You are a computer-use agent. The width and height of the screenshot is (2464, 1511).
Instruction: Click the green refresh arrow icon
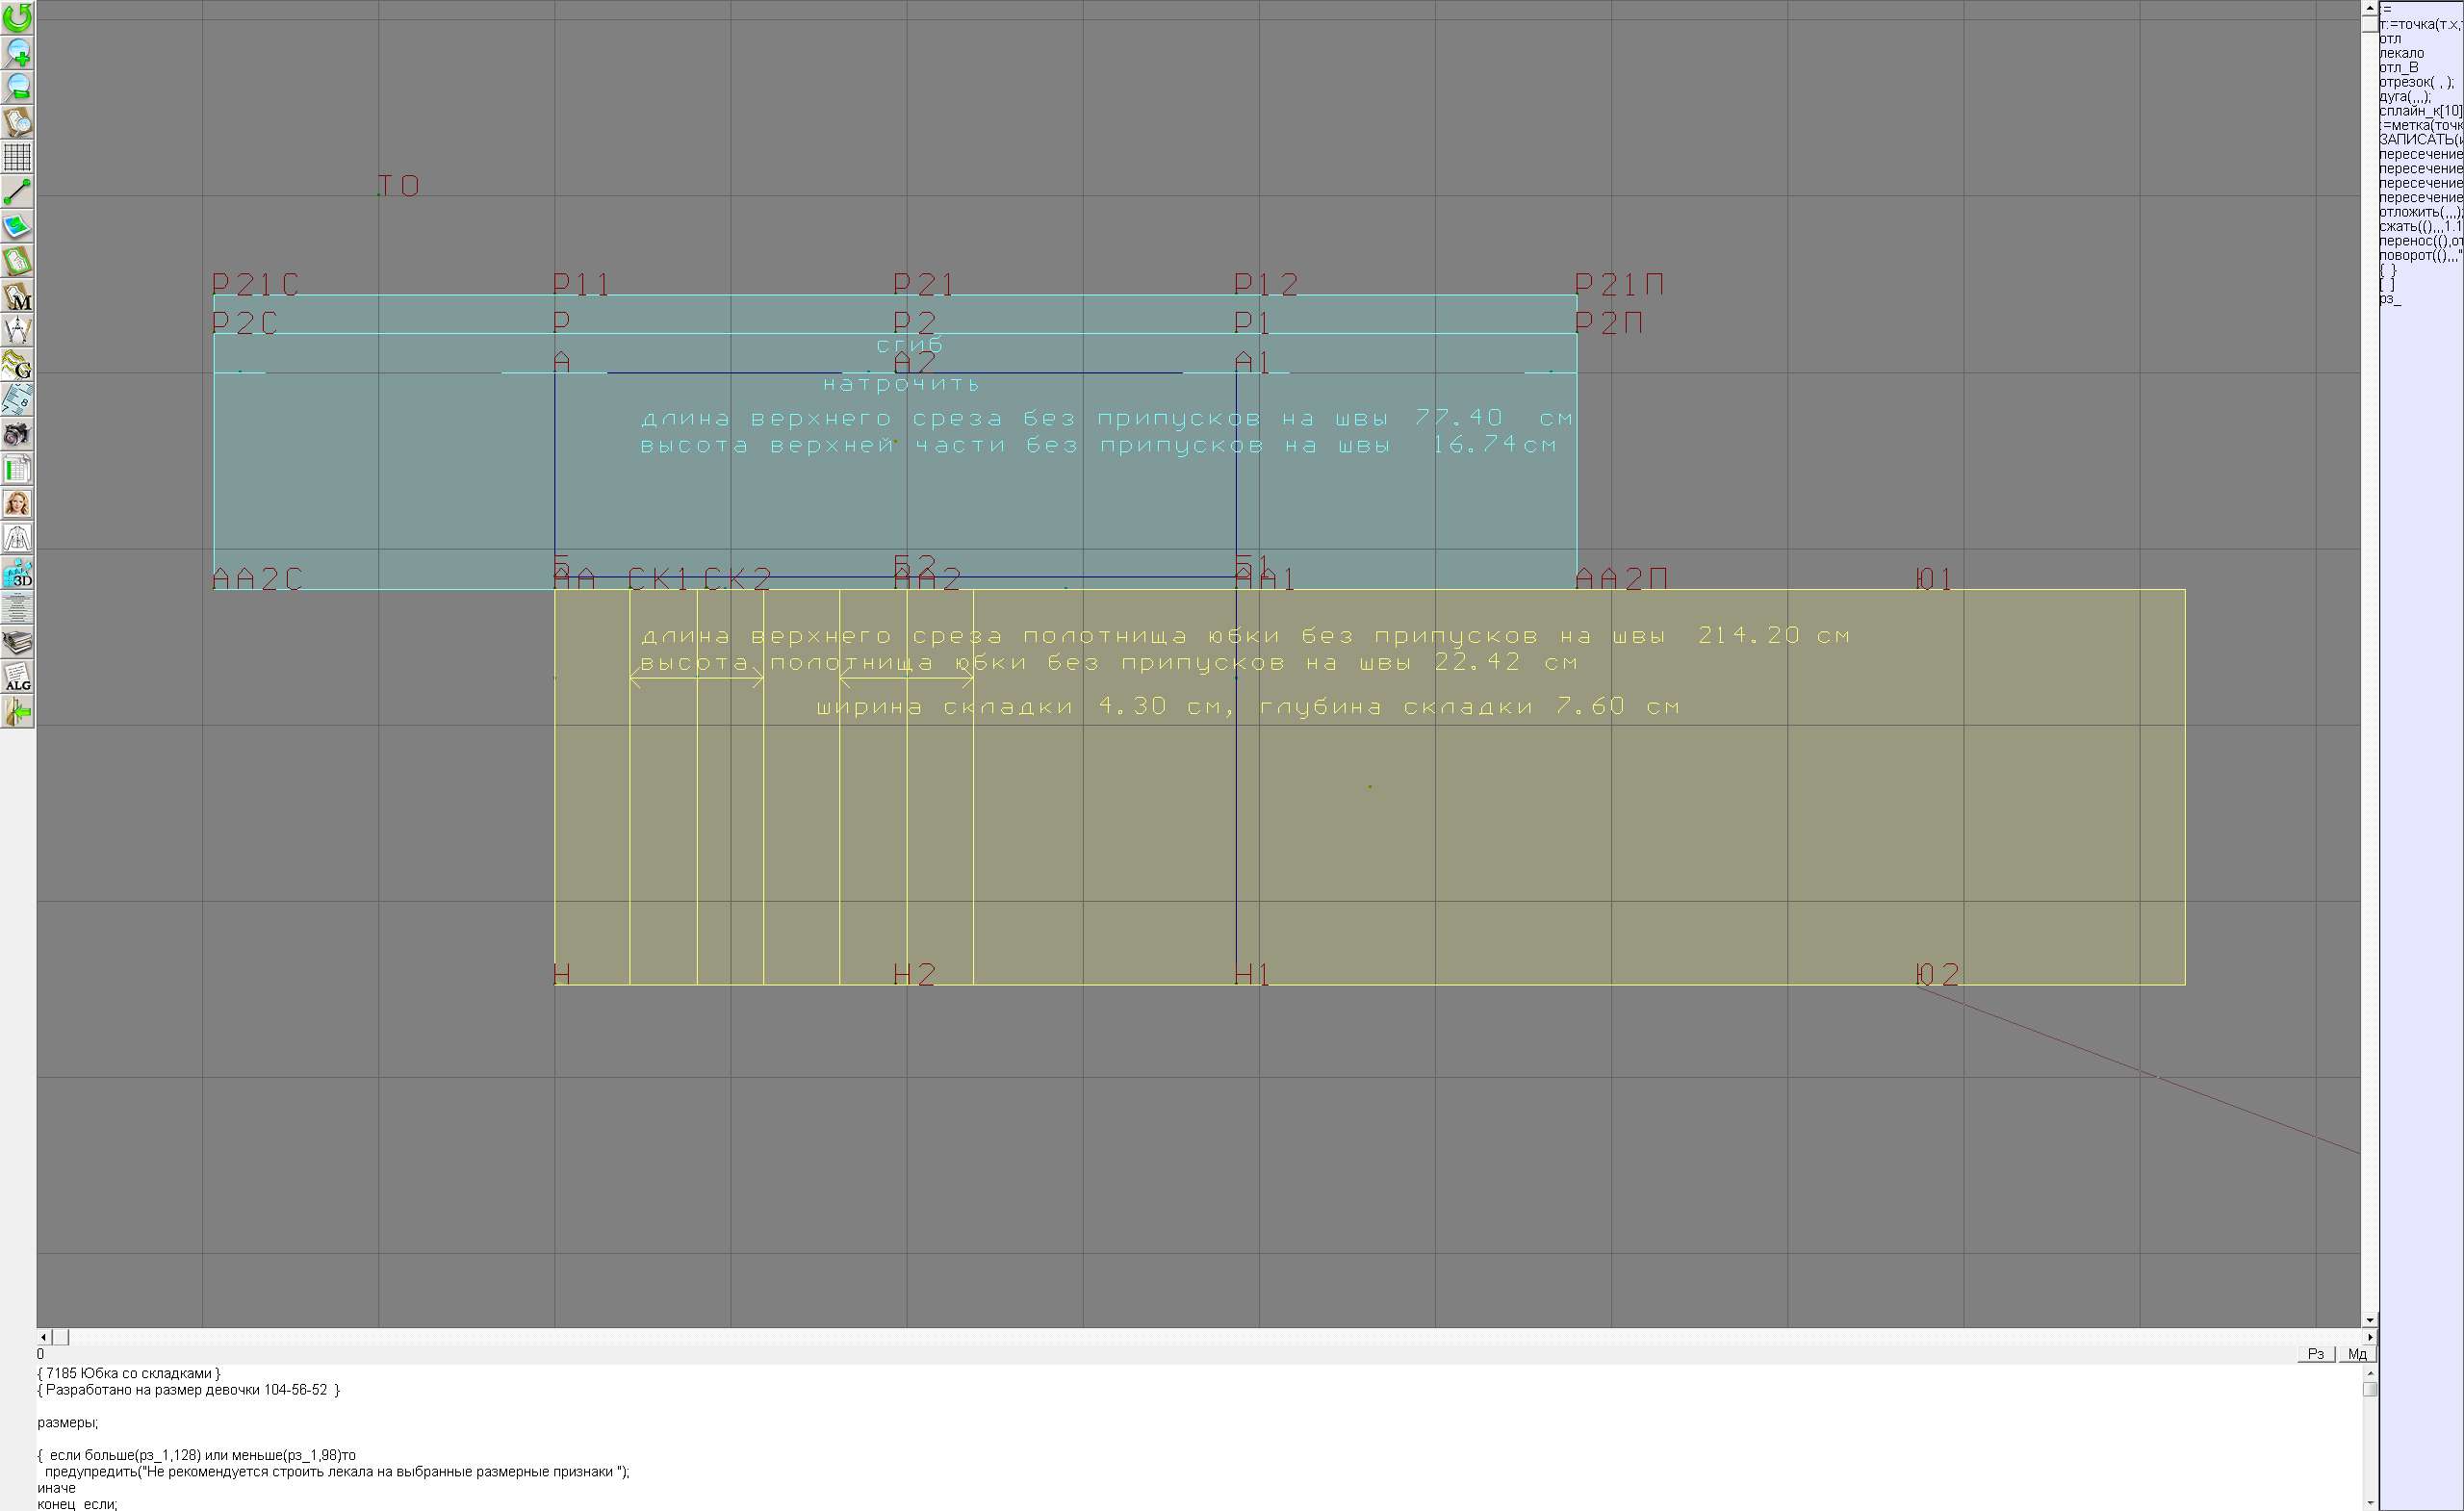[x=17, y=17]
